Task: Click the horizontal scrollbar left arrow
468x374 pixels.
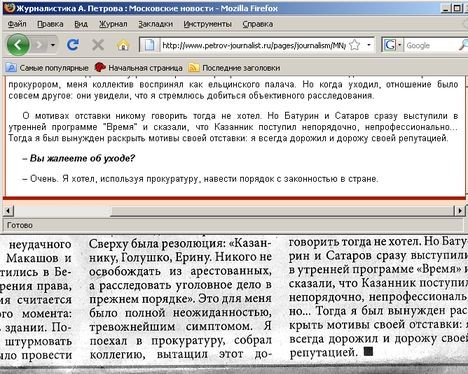Action: 8,211
